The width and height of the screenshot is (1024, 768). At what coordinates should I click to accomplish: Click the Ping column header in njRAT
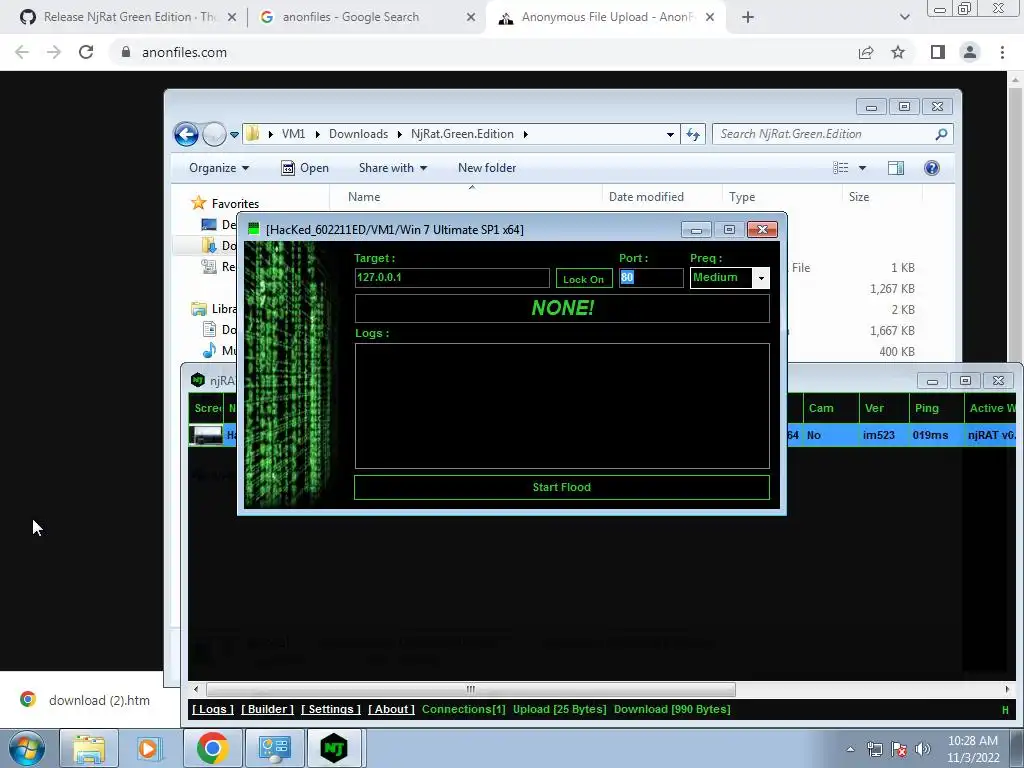click(936, 408)
